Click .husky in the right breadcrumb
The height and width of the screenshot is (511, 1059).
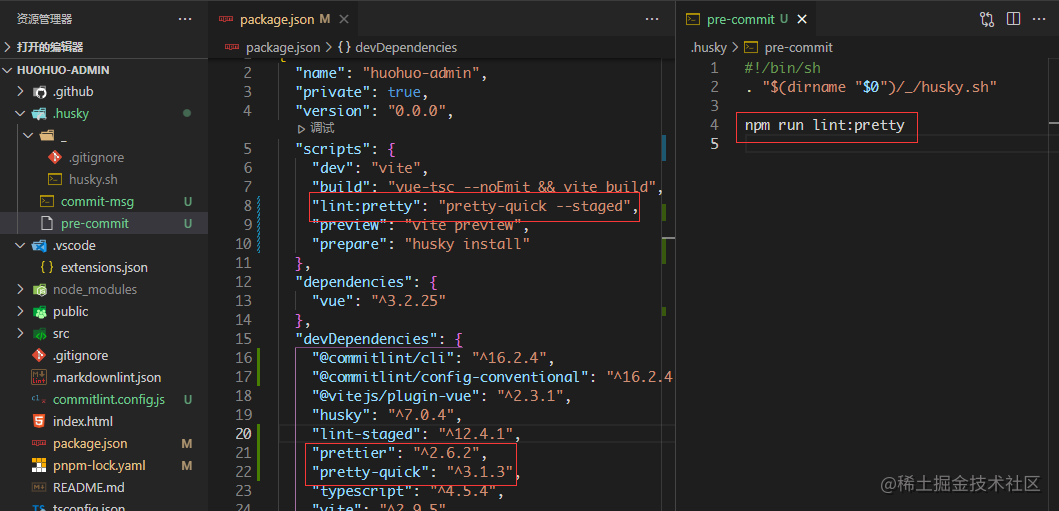pyautogui.click(x=708, y=47)
